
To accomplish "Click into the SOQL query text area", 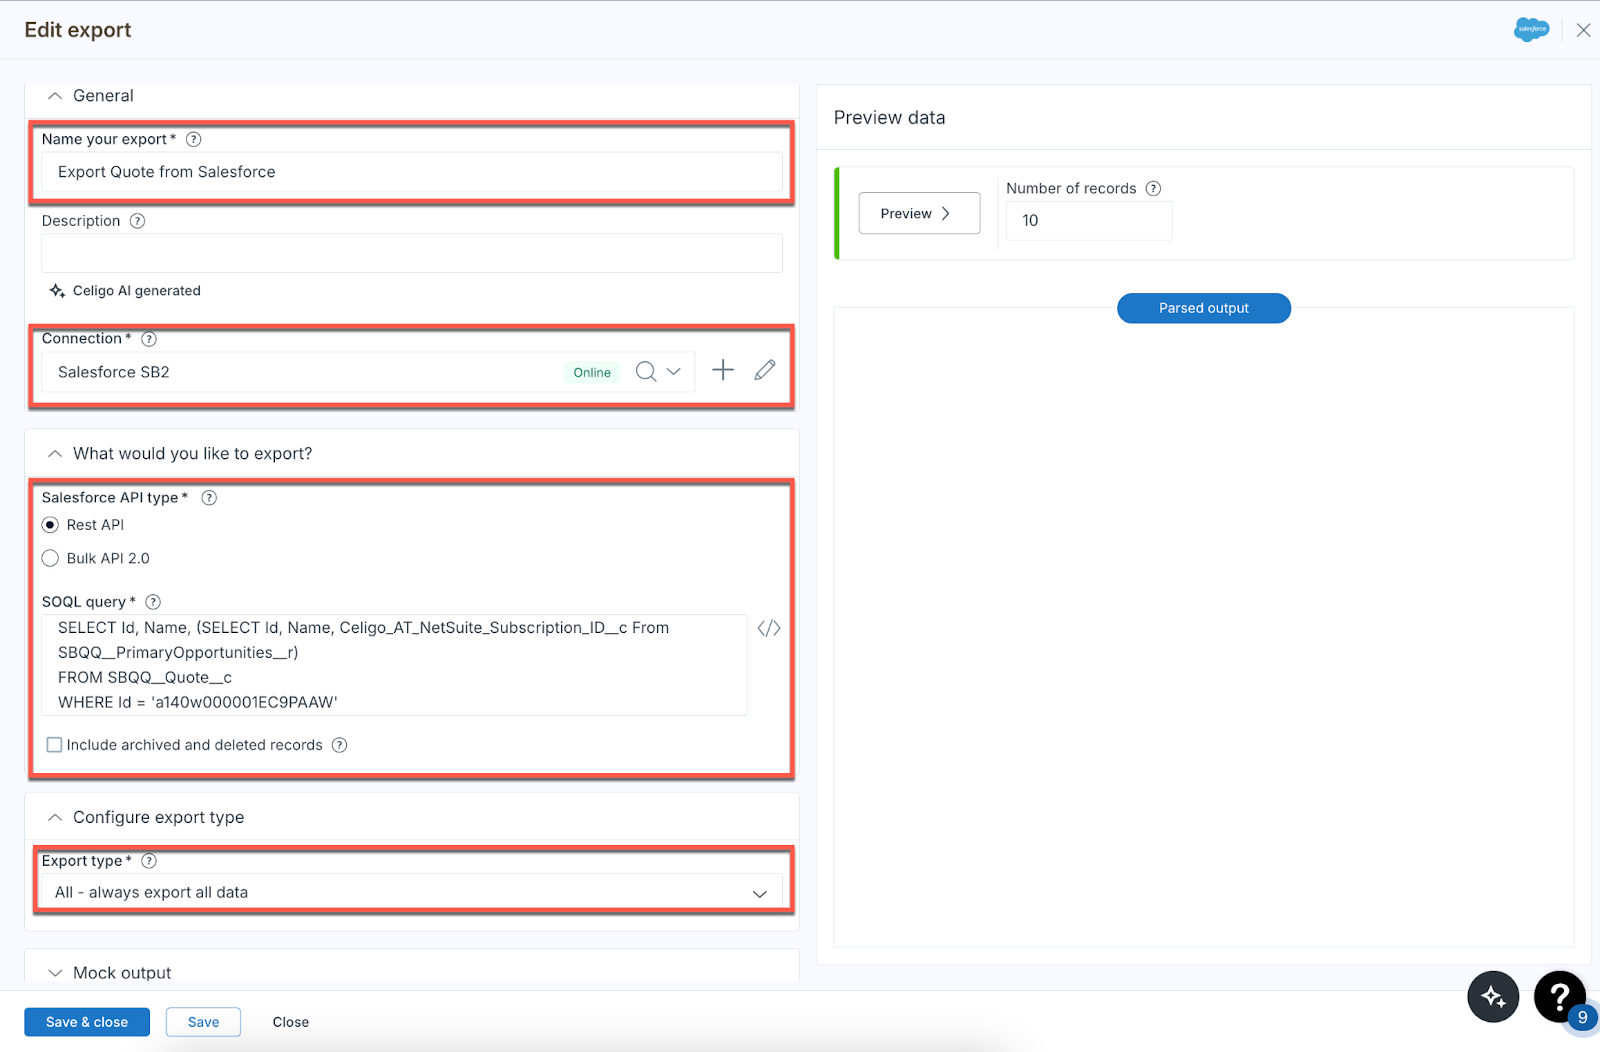I will (394, 665).
